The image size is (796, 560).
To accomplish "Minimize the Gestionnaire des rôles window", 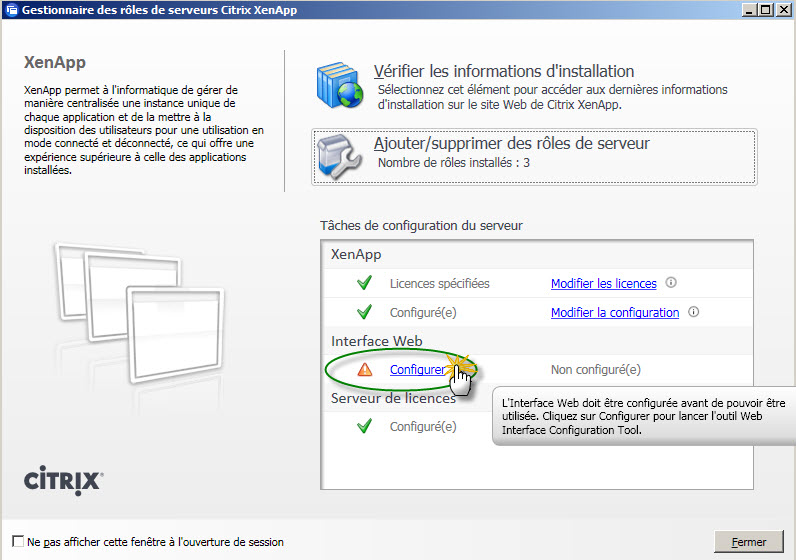I will click(749, 10).
